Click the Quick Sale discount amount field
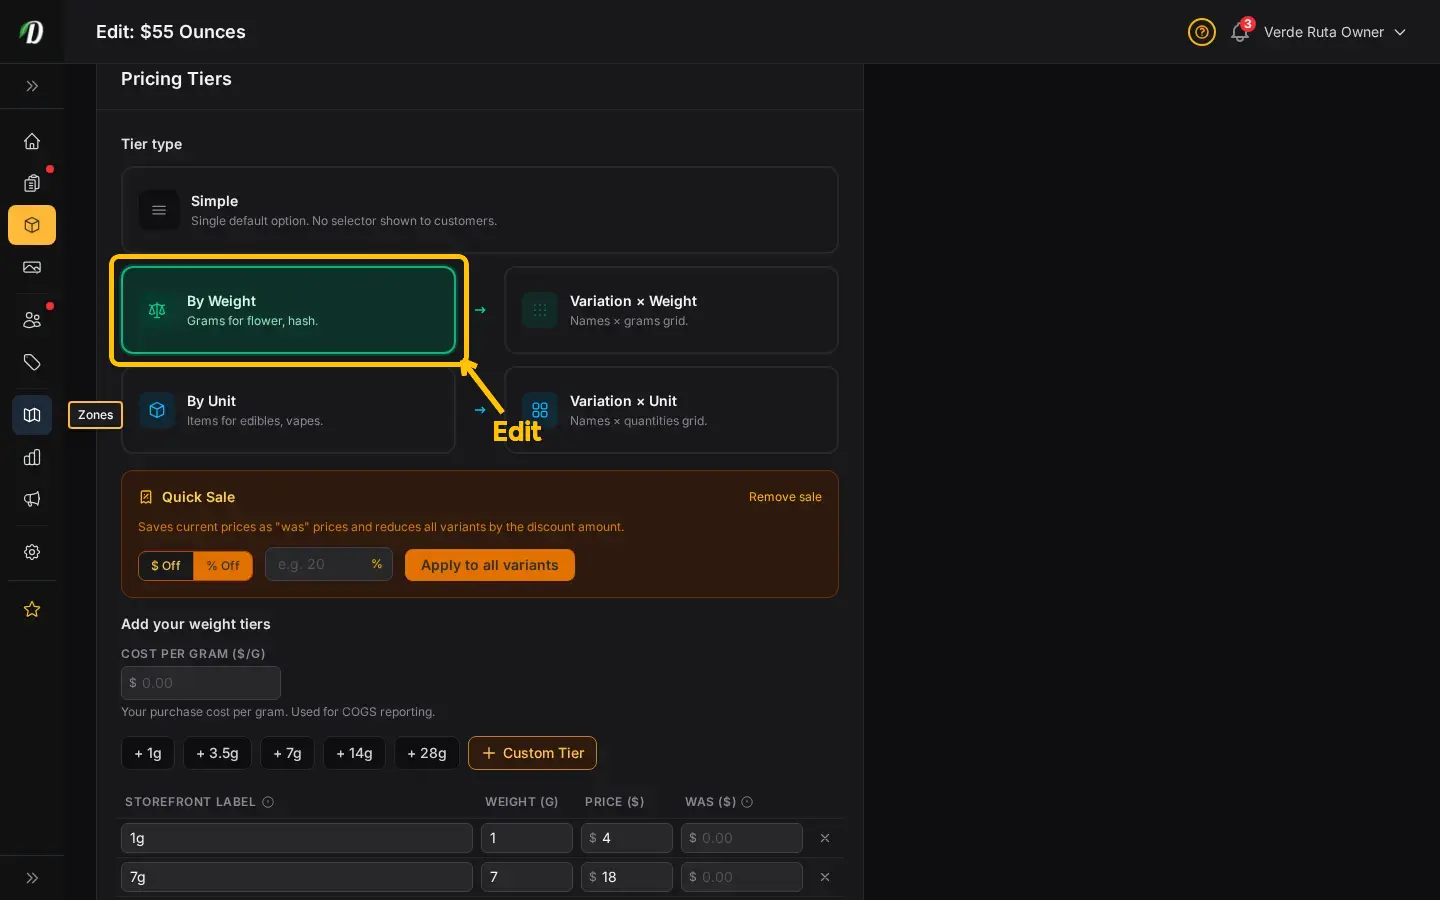Image resolution: width=1440 pixels, height=900 pixels. click(x=329, y=565)
